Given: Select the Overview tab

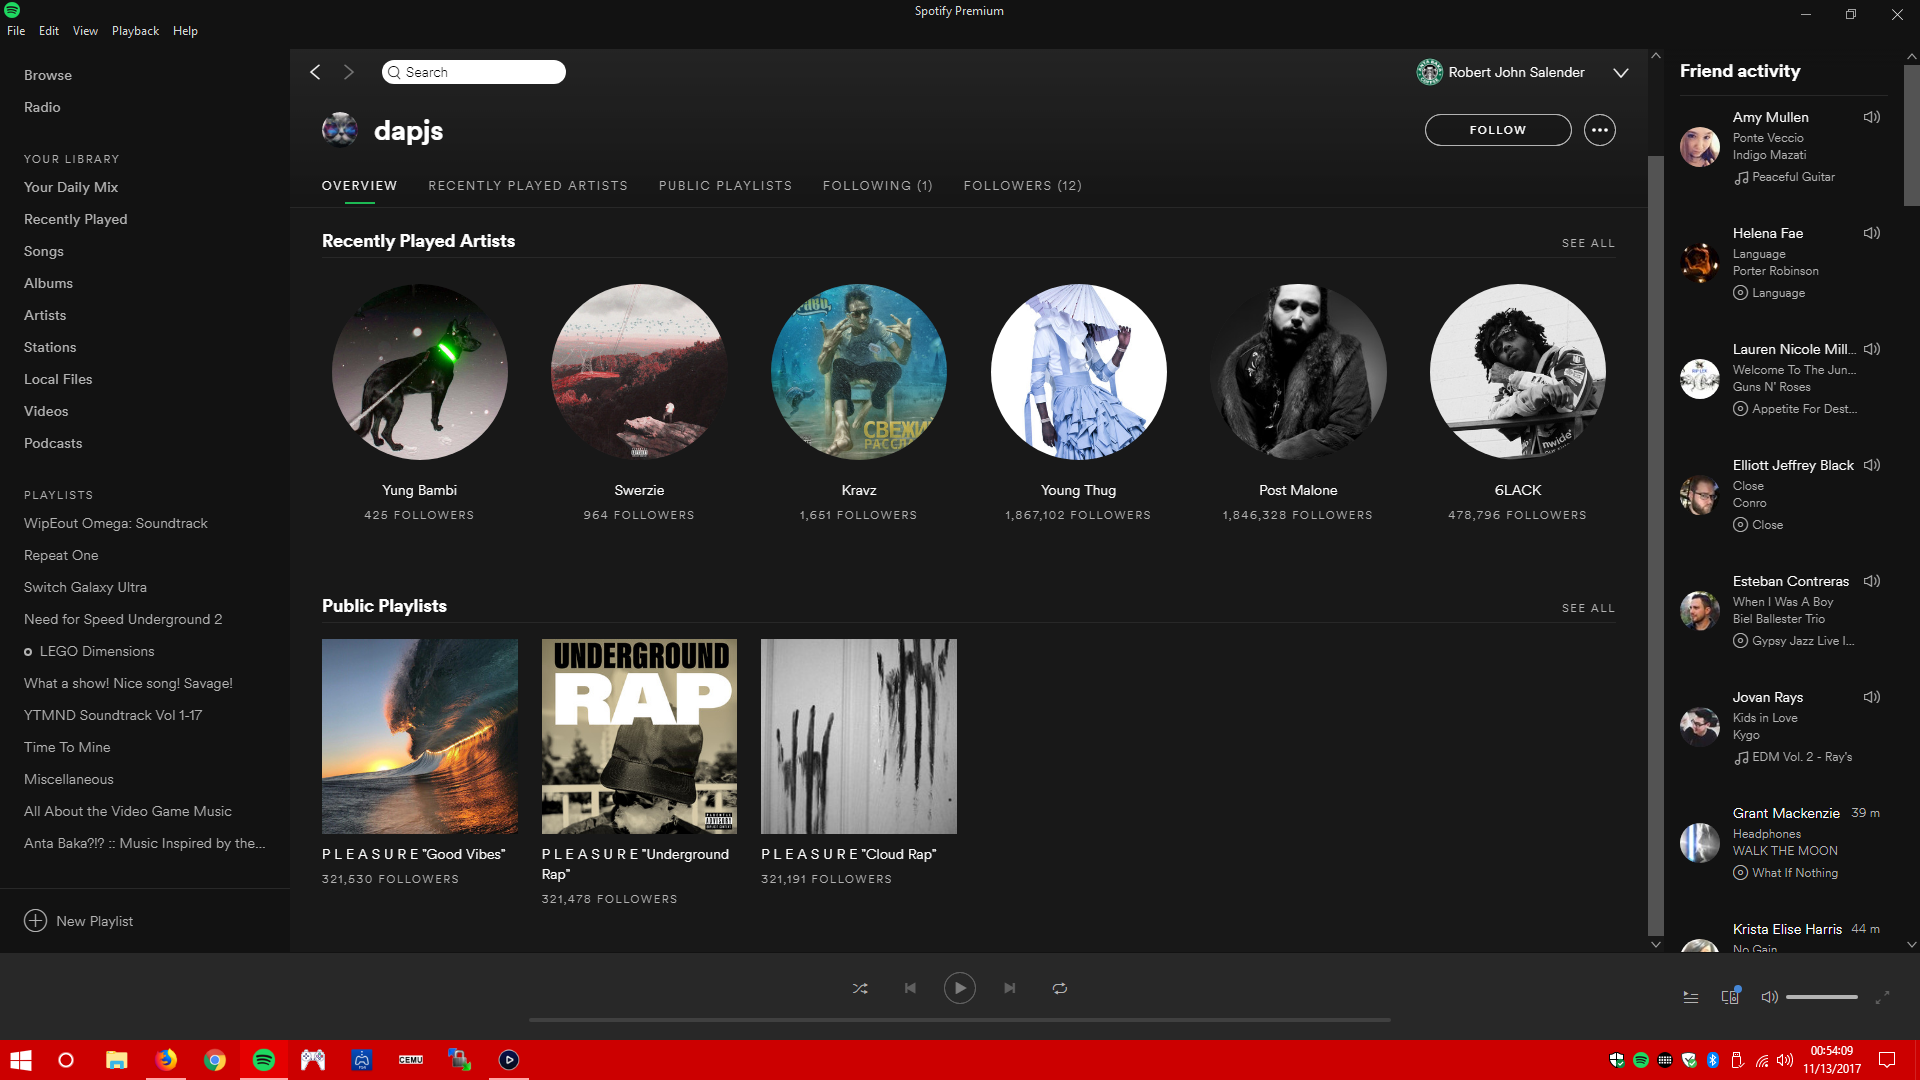Looking at the screenshot, I should (359, 186).
